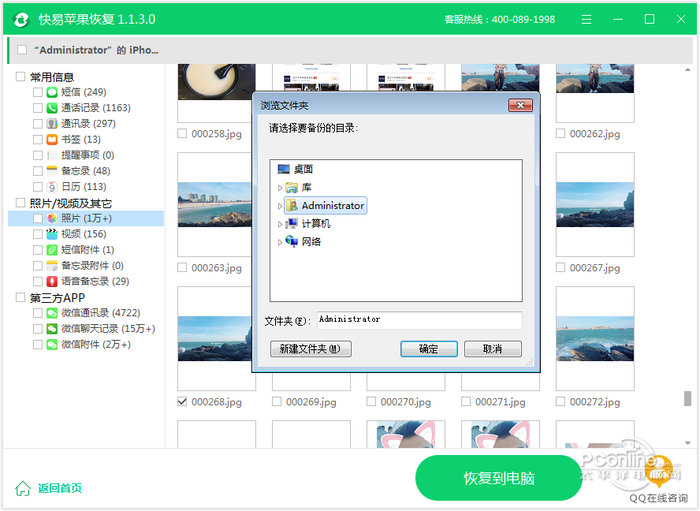Click the Administrator user folder icon

pos(292,205)
